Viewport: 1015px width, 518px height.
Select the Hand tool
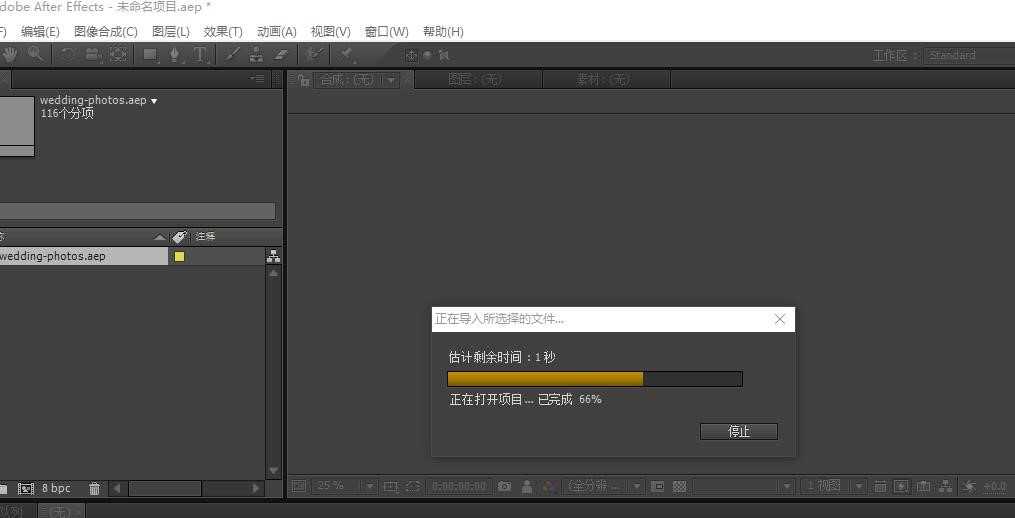pos(11,54)
